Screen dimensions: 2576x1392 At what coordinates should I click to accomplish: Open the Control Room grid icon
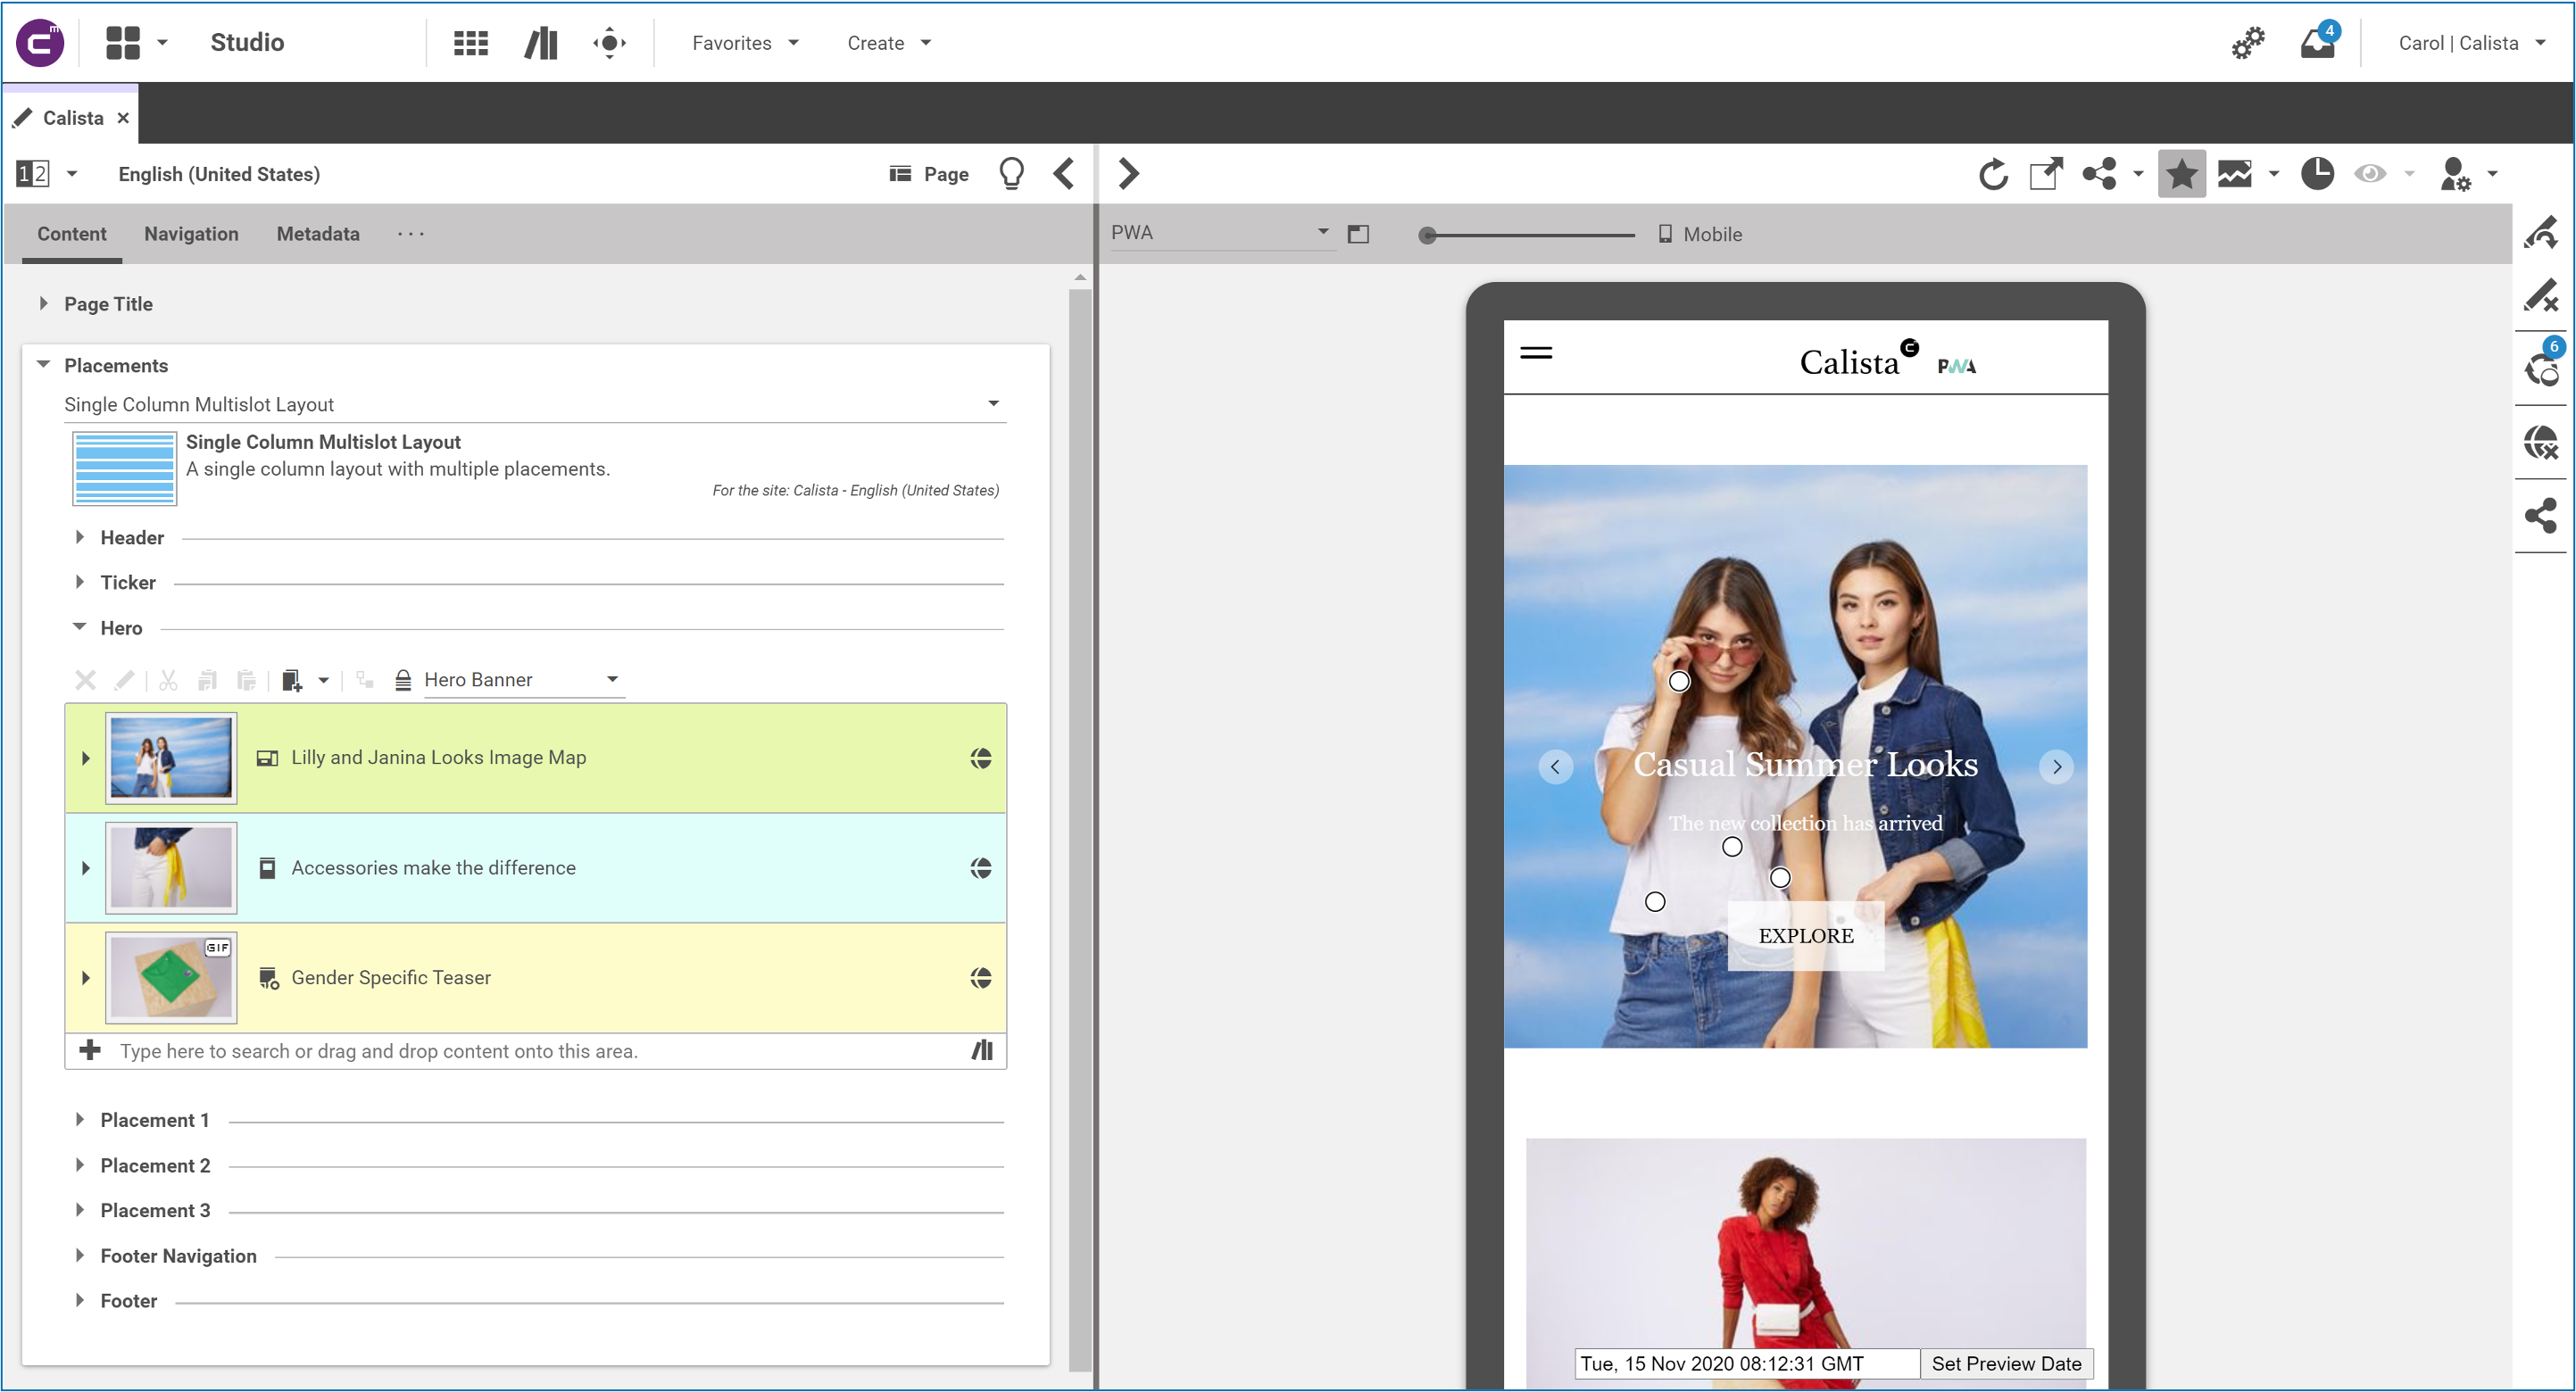(x=470, y=43)
